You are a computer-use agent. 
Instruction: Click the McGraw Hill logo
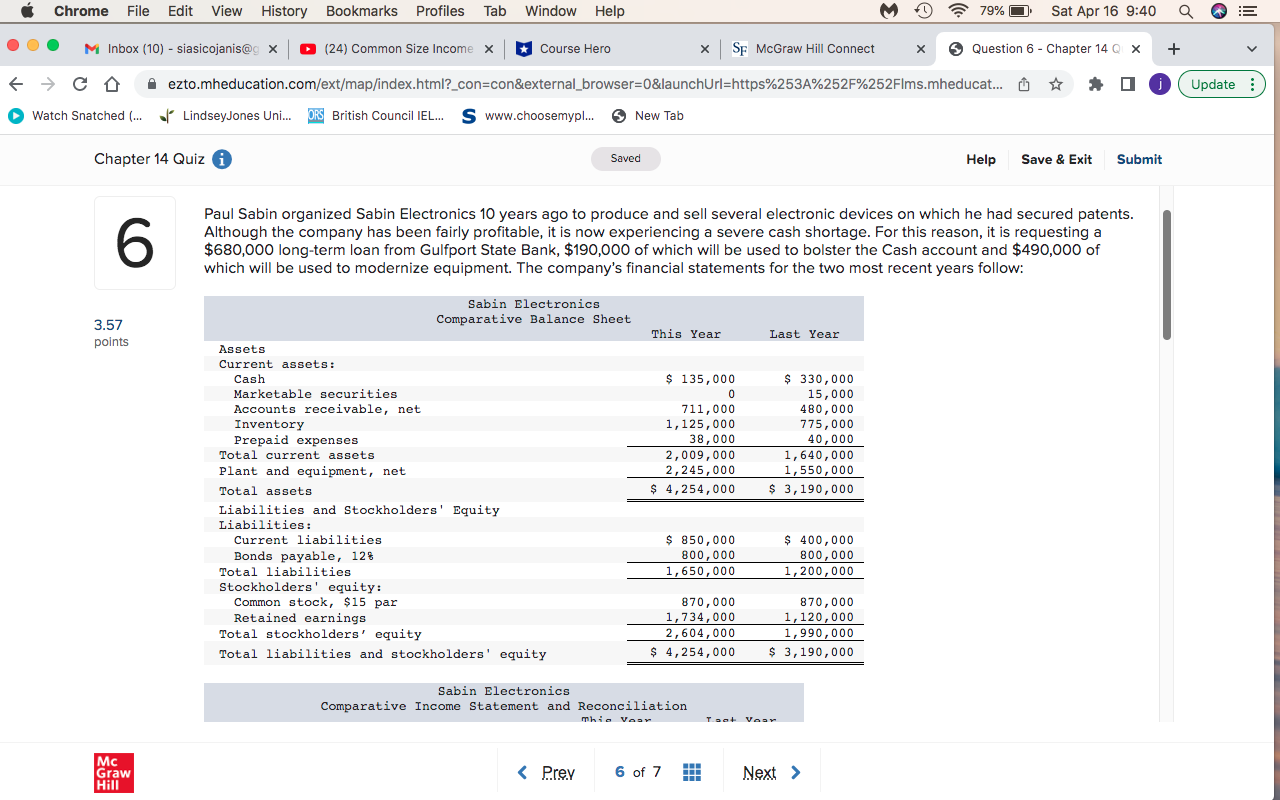tap(113, 772)
